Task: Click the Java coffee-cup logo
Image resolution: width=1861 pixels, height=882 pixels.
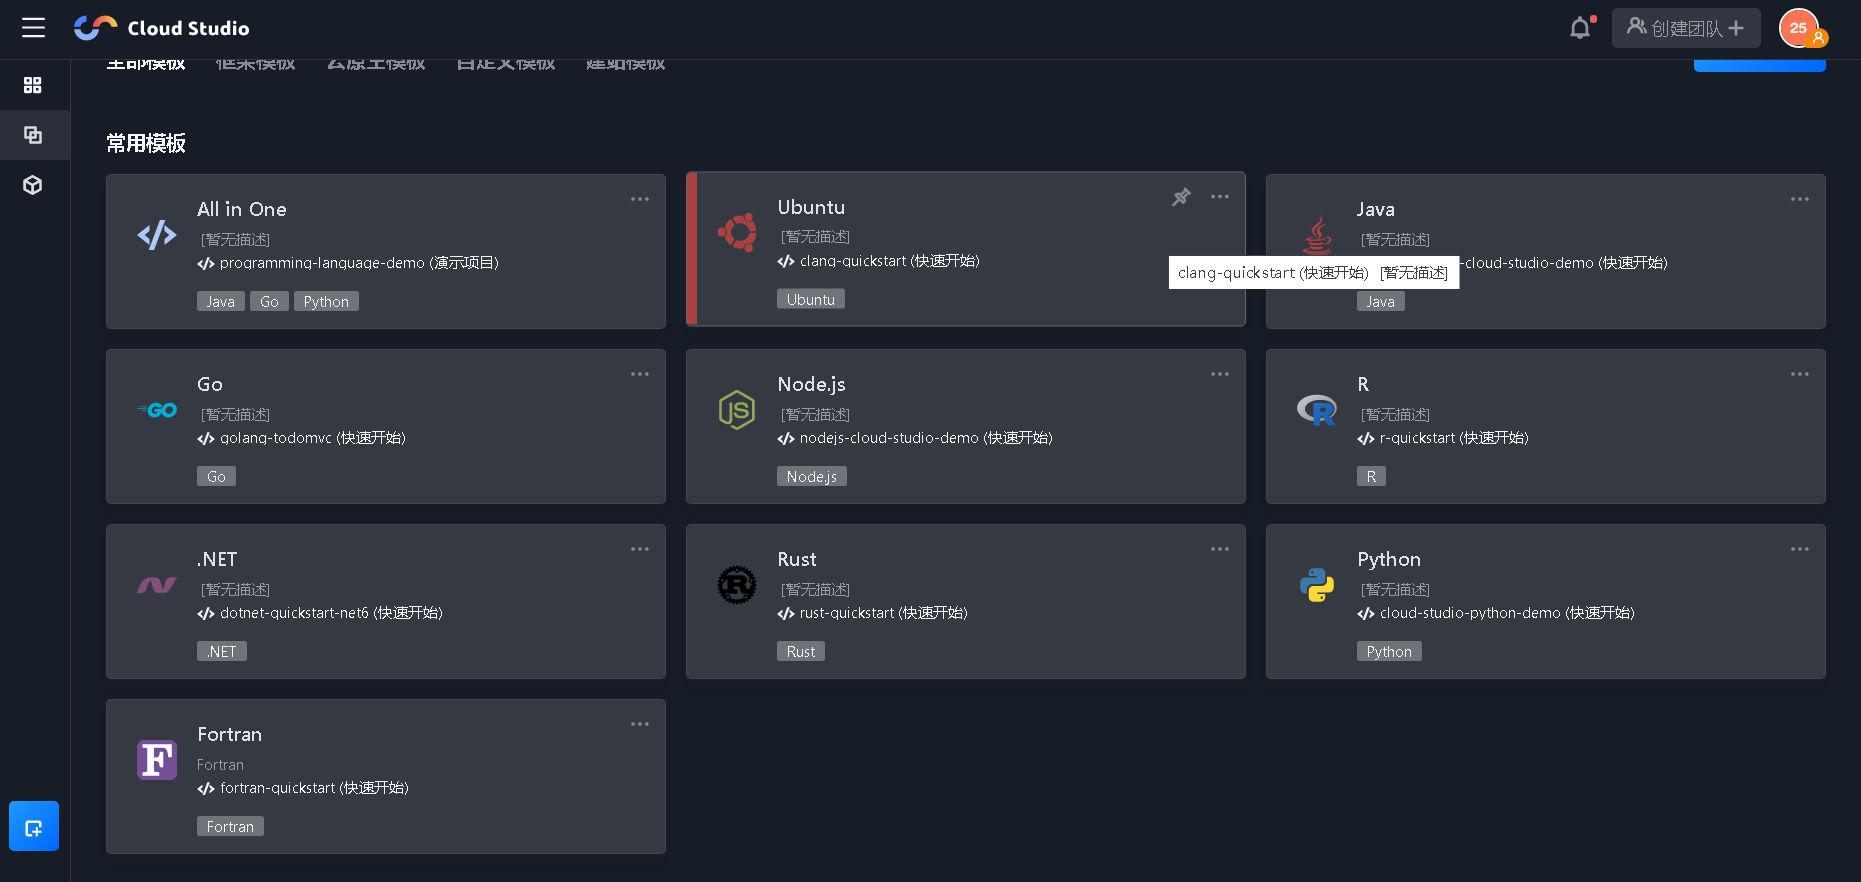Action: 1317,235
